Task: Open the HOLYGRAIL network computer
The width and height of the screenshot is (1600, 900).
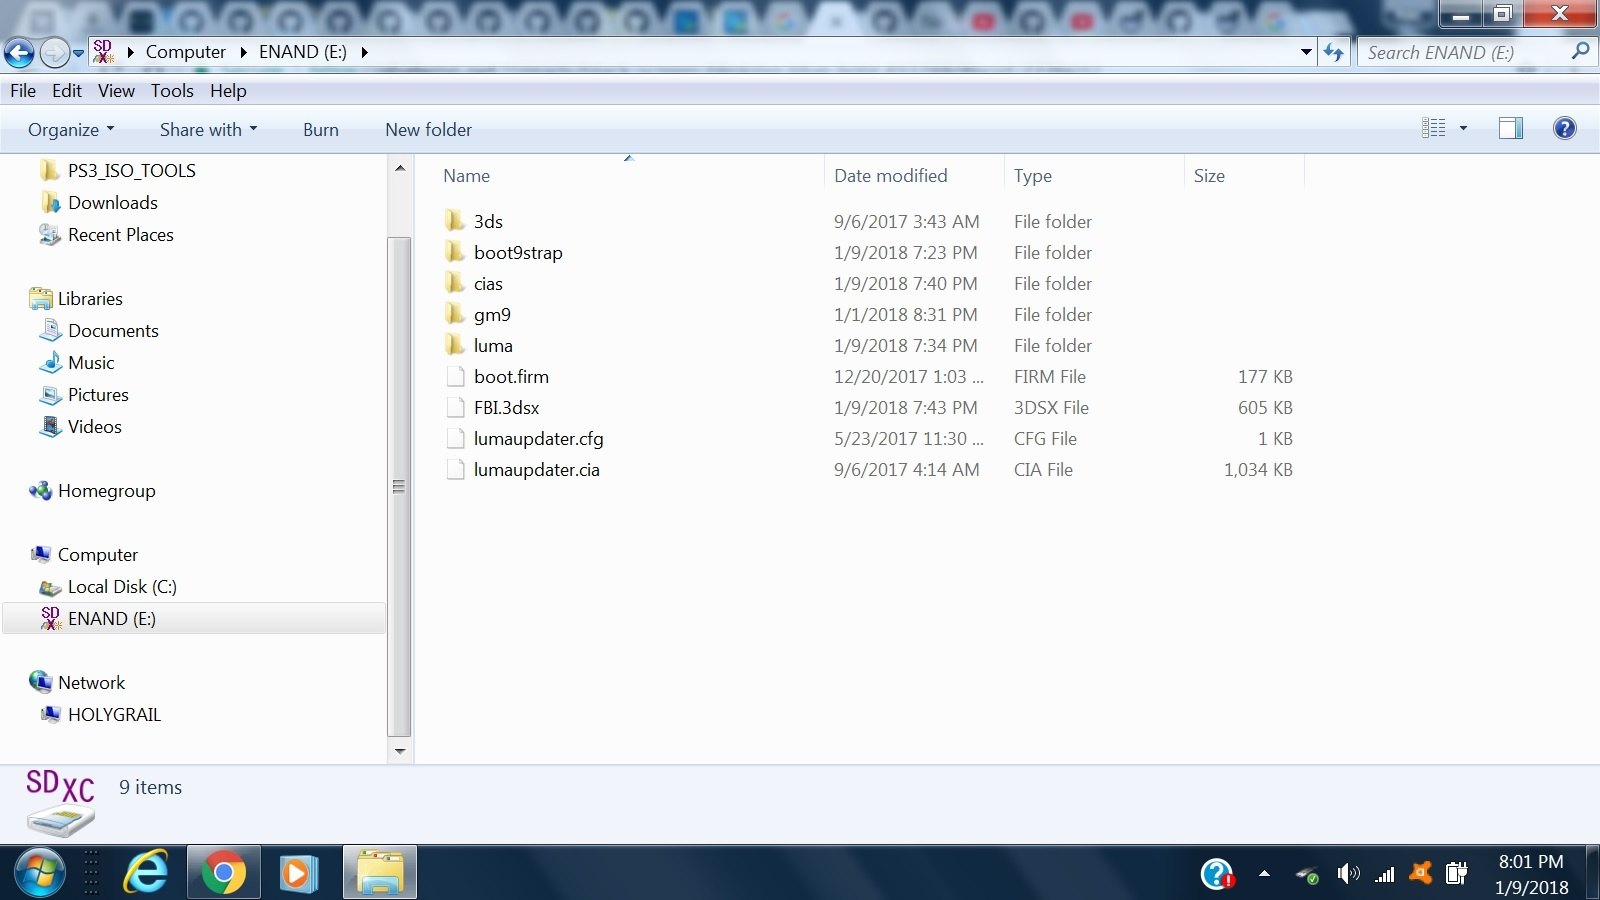Action: 114,715
